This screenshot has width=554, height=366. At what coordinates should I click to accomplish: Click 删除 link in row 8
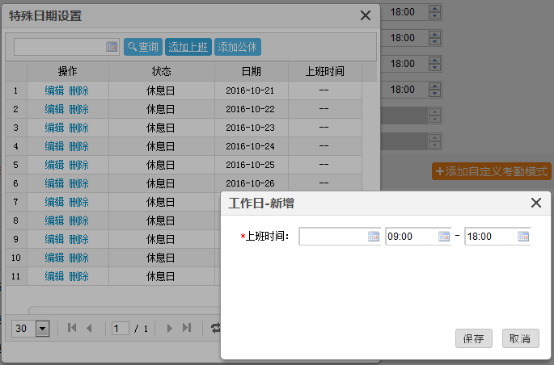click(x=79, y=221)
